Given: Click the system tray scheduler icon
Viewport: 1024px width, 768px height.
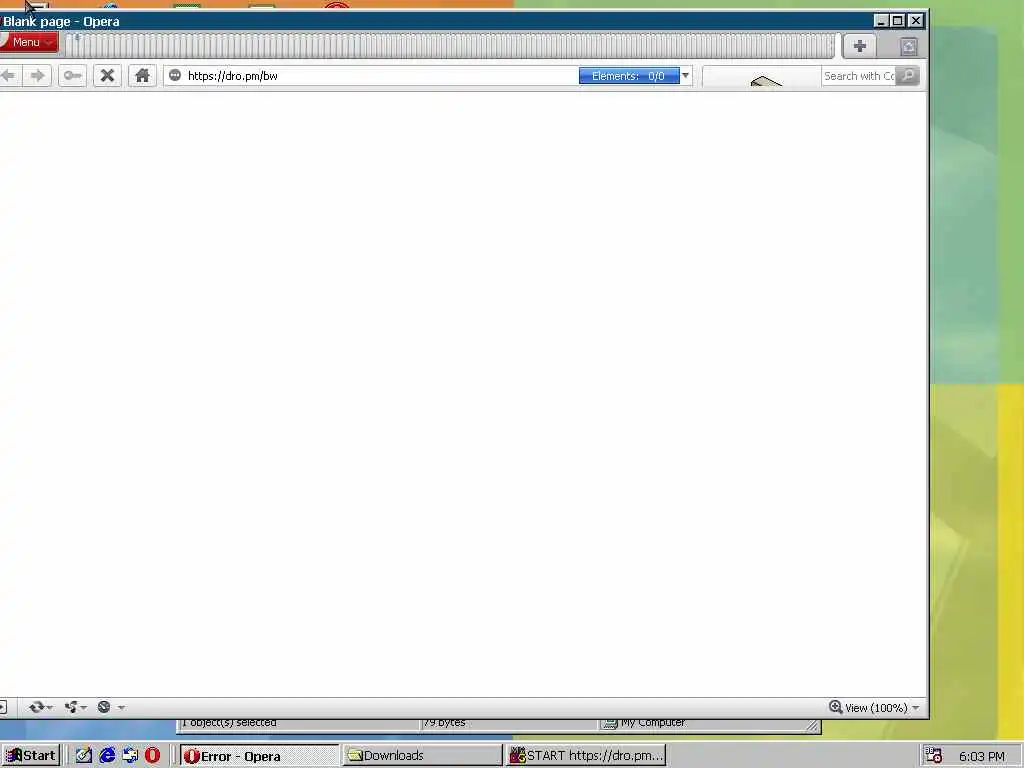Looking at the screenshot, I should click(x=934, y=756).
